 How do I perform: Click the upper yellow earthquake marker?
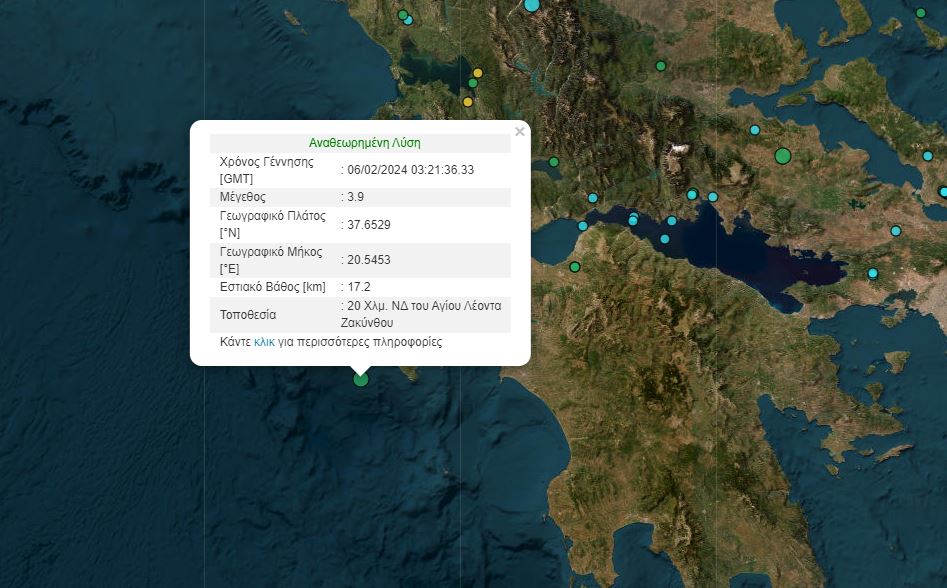[x=478, y=73]
